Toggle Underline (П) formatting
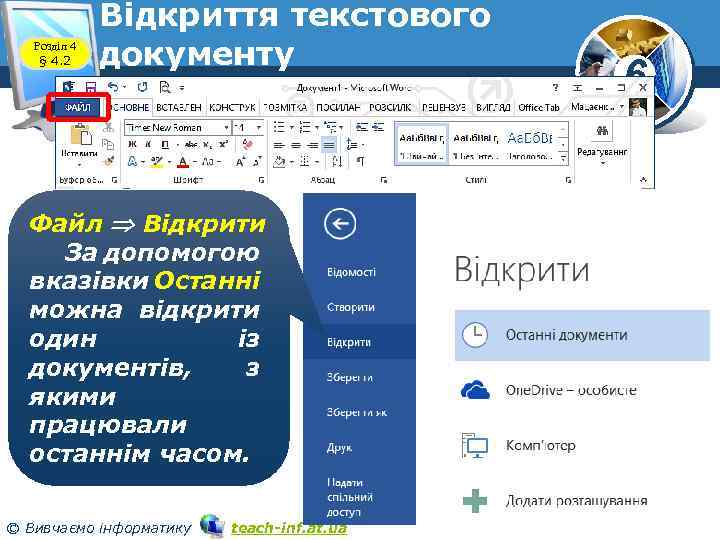 [165, 145]
